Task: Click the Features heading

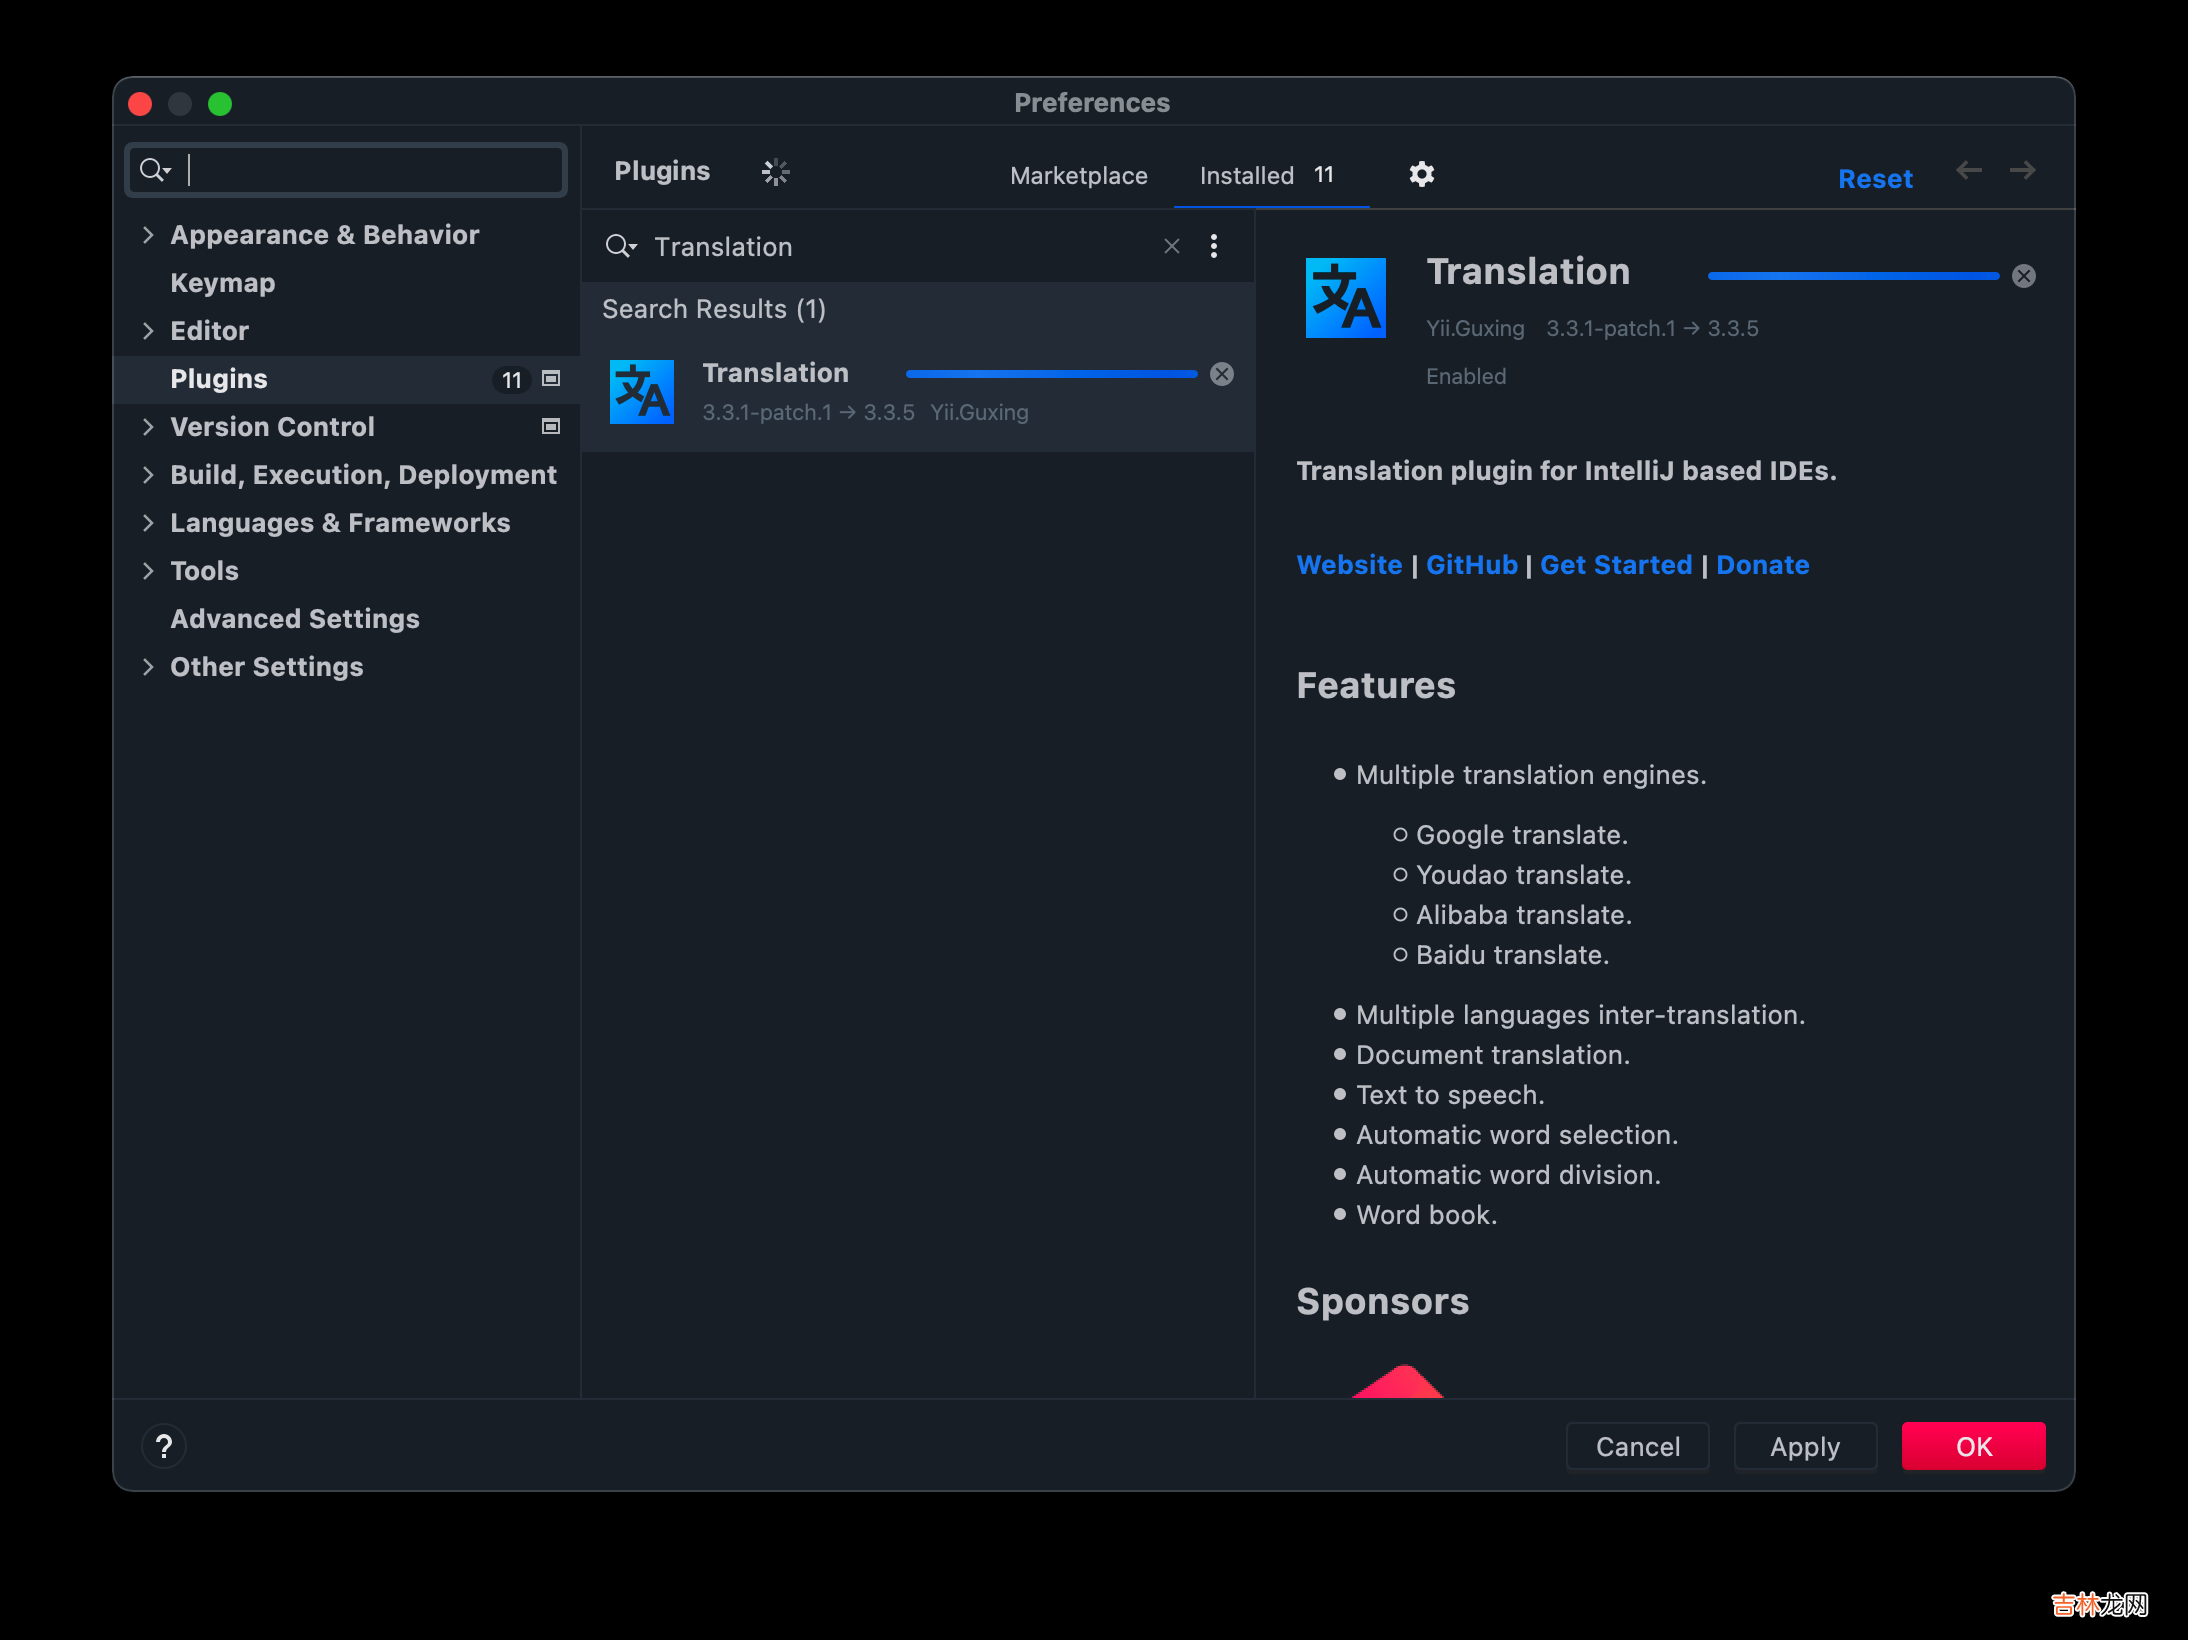Action: pos(1375,686)
